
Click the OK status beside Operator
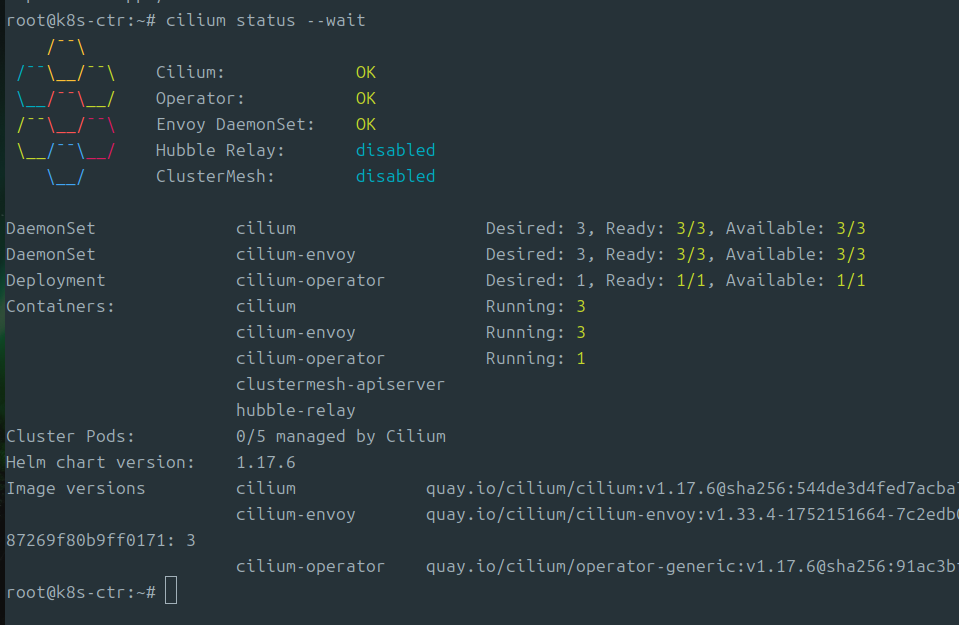pyautogui.click(x=366, y=98)
